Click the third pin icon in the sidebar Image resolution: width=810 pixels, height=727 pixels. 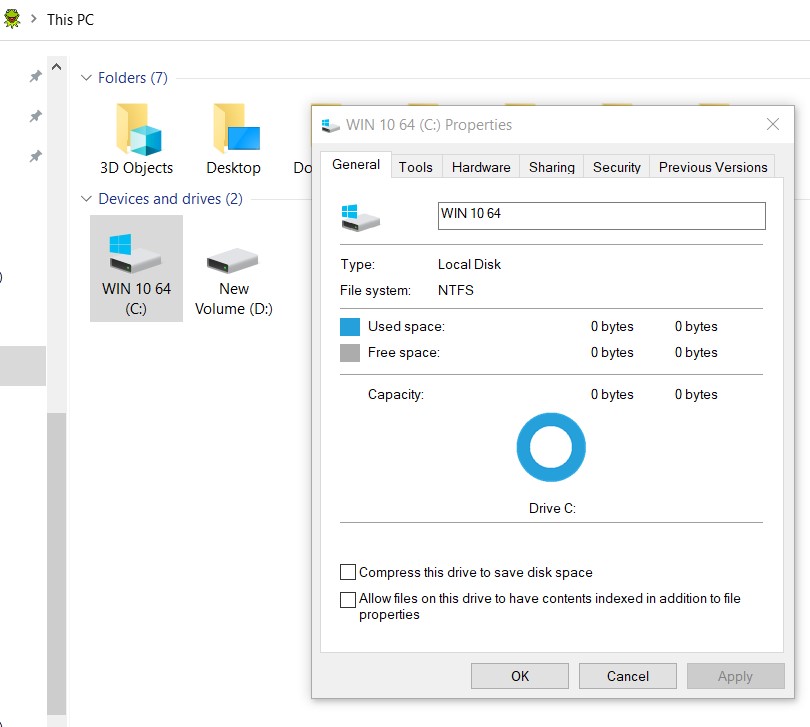(35, 156)
